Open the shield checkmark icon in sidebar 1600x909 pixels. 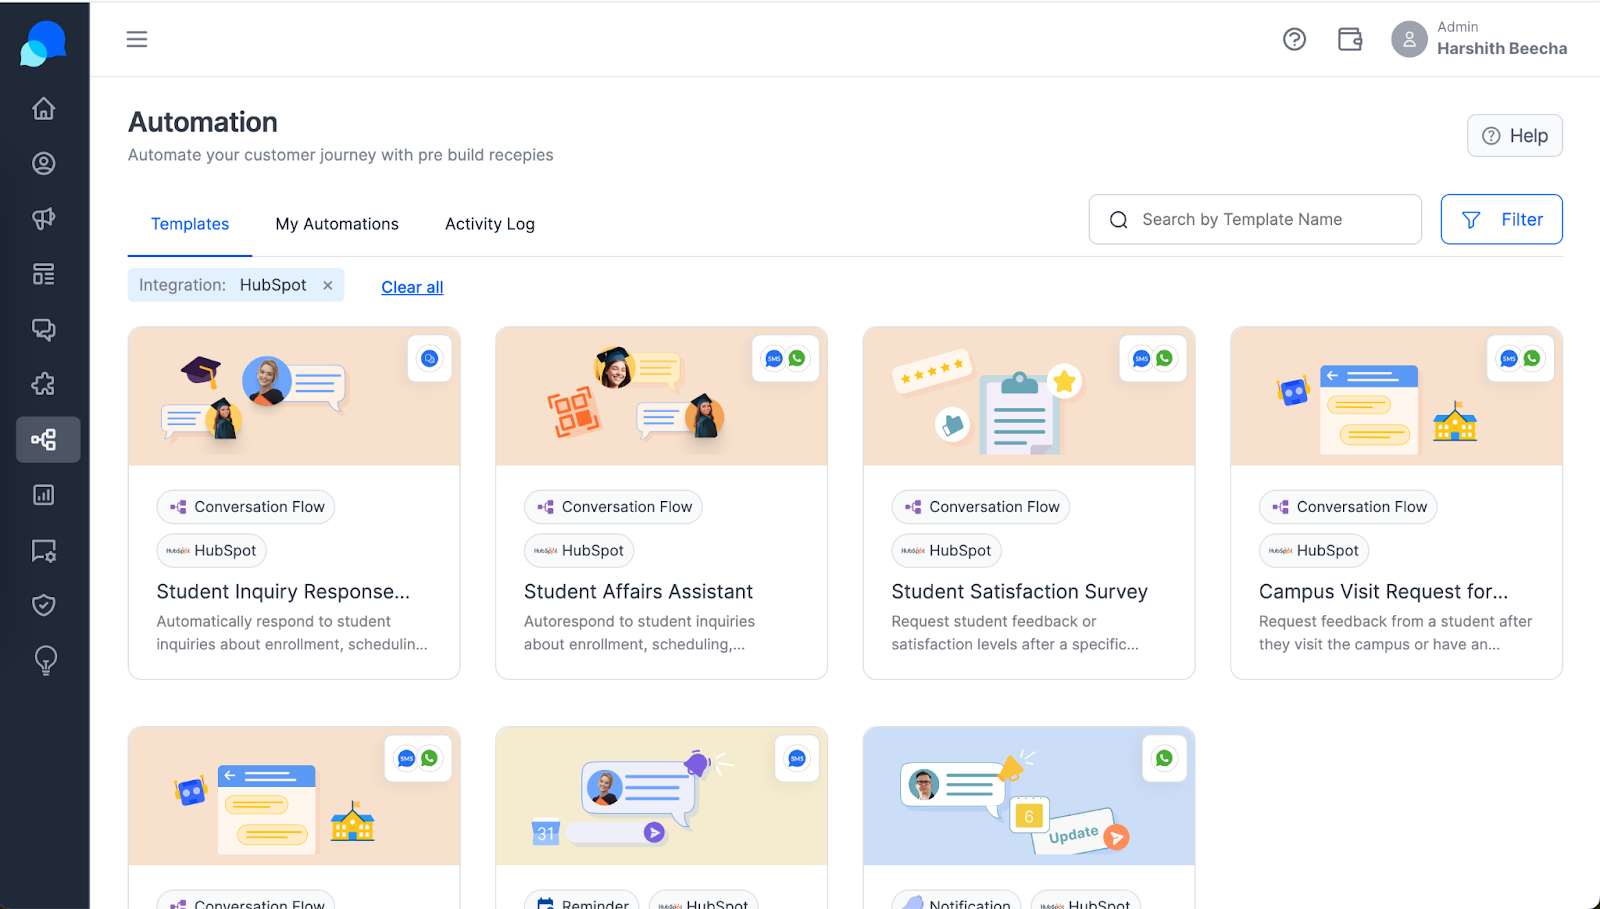[43, 605]
